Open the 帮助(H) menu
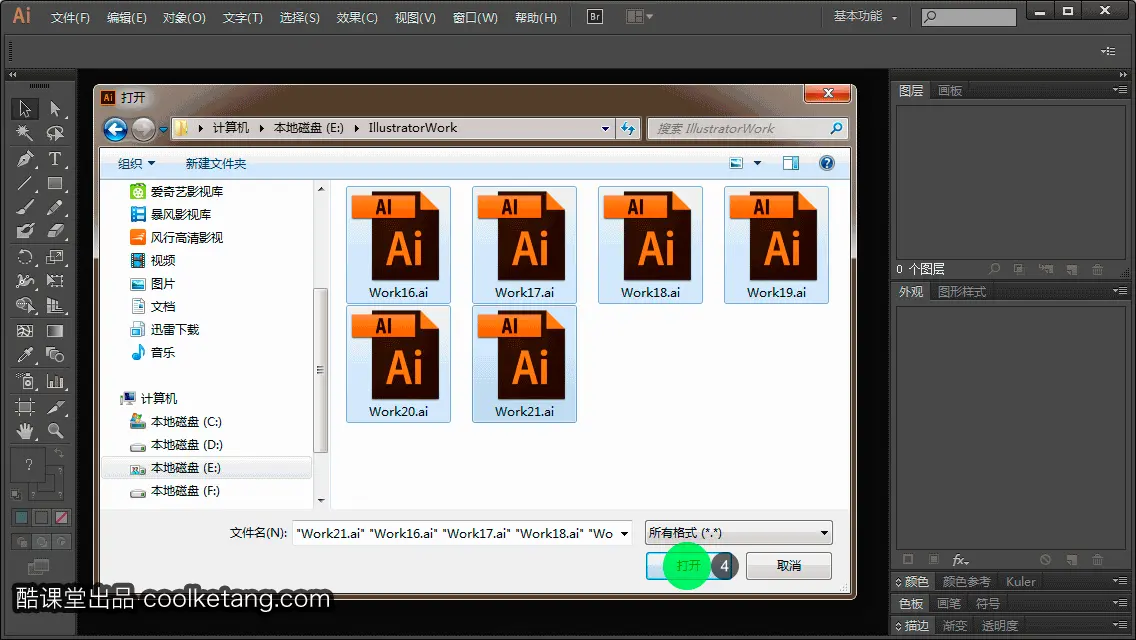Image resolution: width=1136 pixels, height=640 pixels. click(x=536, y=17)
